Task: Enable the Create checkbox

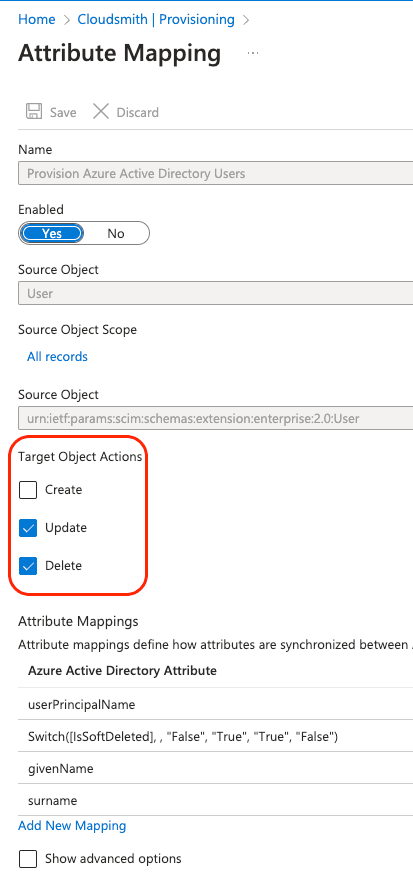Action: point(28,490)
